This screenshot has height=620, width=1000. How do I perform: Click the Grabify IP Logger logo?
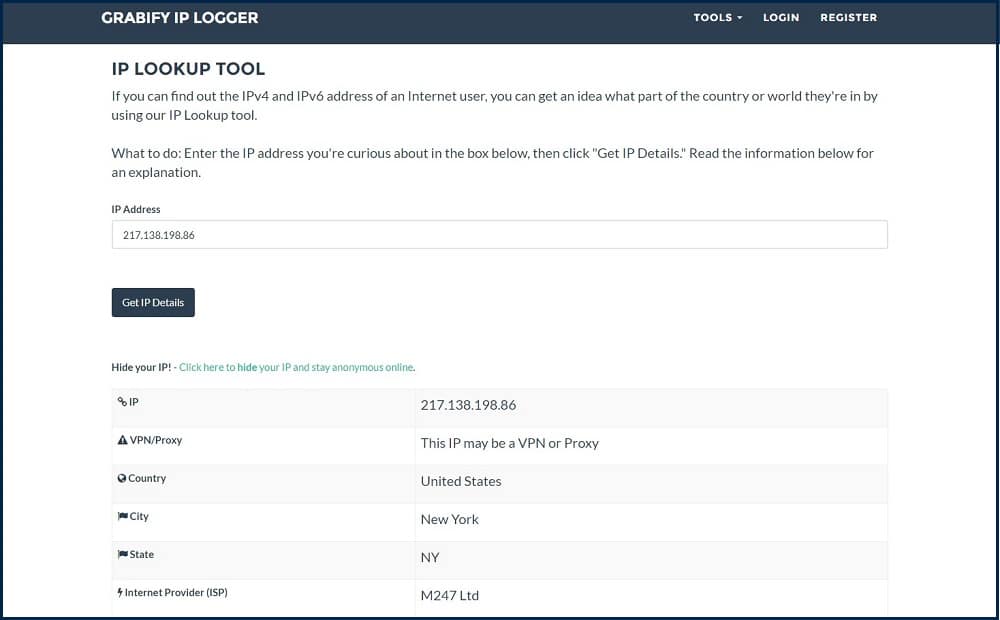(x=179, y=17)
